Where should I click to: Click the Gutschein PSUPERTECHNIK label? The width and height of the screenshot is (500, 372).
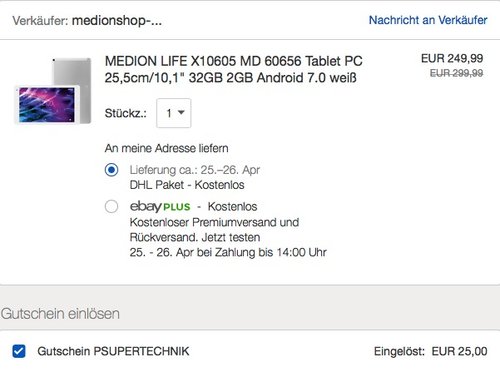pyautogui.click(x=113, y=351)
